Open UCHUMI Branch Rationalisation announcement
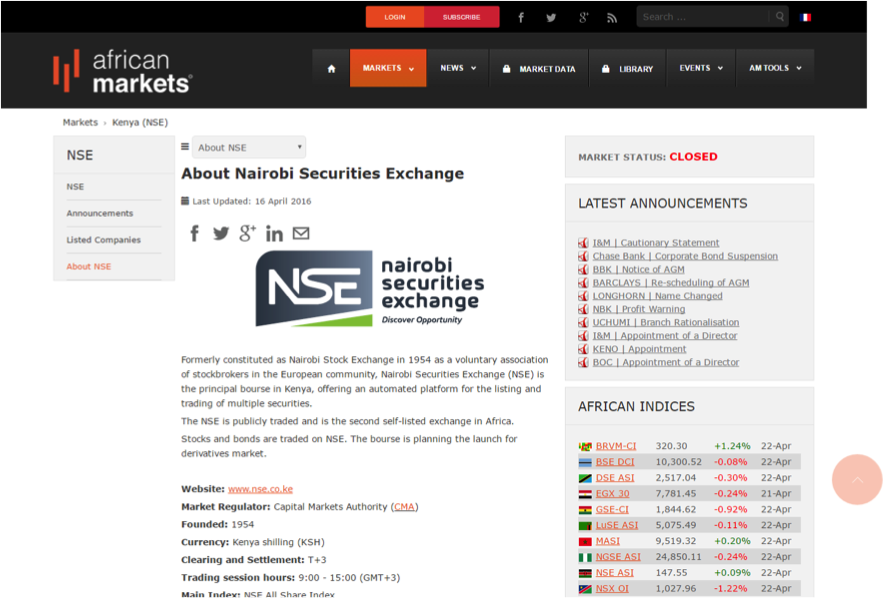 coord(666,322)
